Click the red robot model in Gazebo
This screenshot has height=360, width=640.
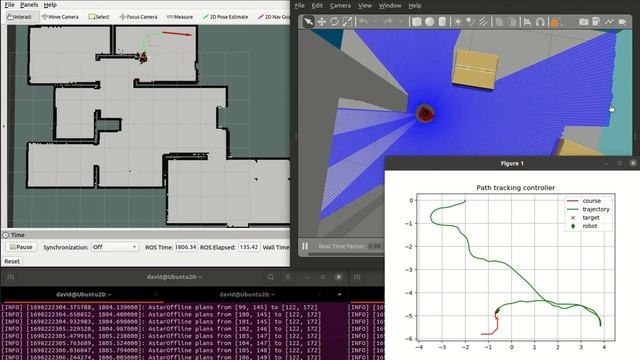click(x=425, y=113)
